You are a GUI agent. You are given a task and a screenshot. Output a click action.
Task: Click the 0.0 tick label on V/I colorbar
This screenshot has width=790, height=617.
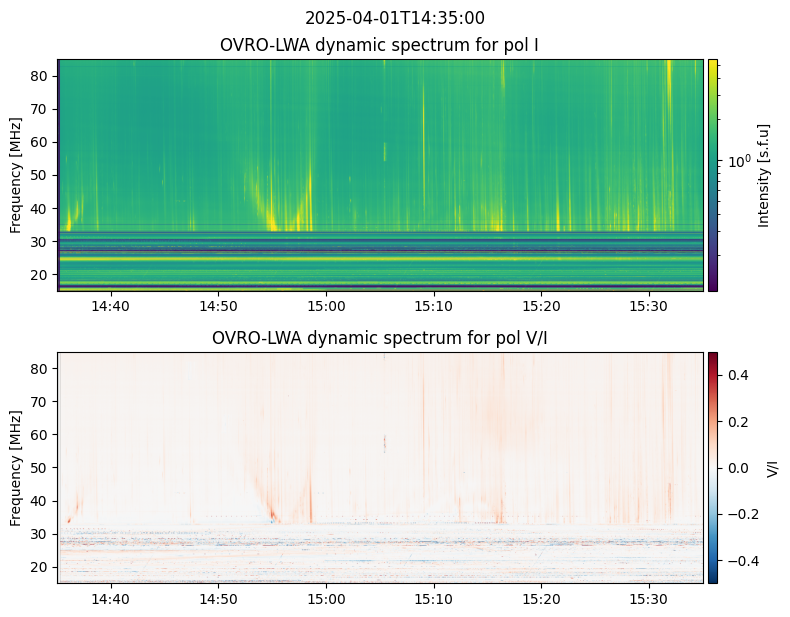(x=738, y=468)
